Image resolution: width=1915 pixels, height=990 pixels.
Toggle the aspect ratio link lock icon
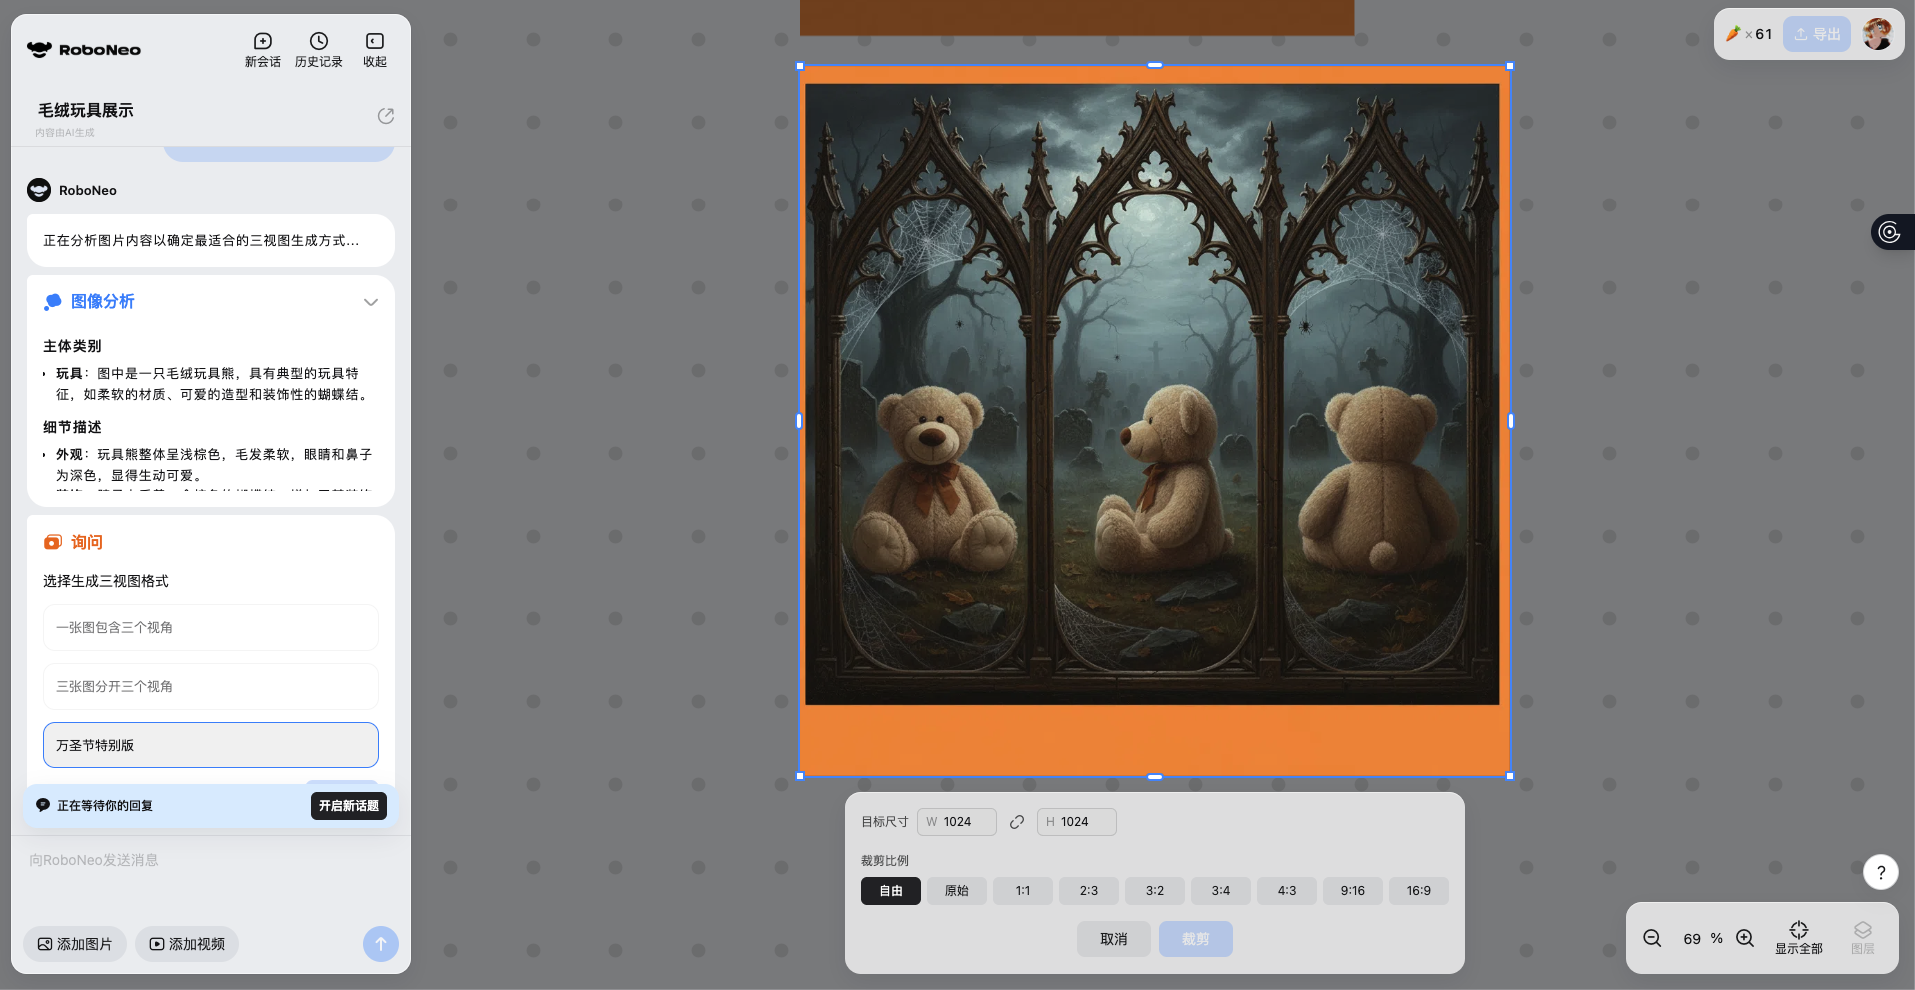point(1017,822)
